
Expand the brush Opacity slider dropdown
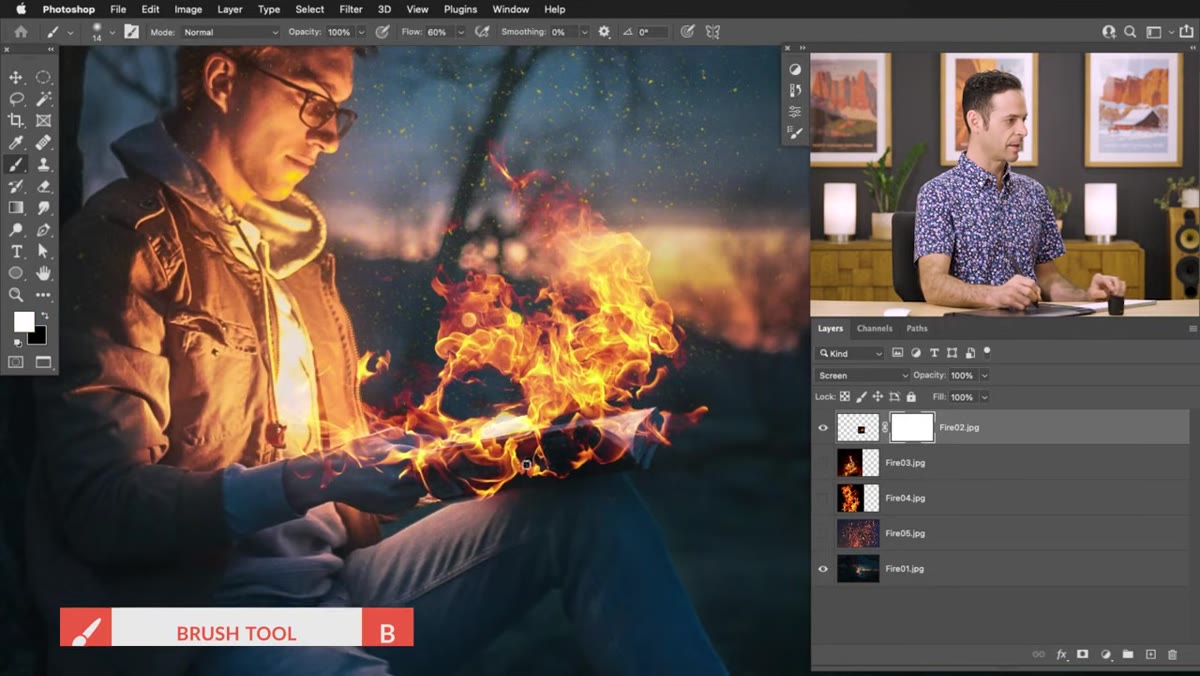[x=361, y=32]
